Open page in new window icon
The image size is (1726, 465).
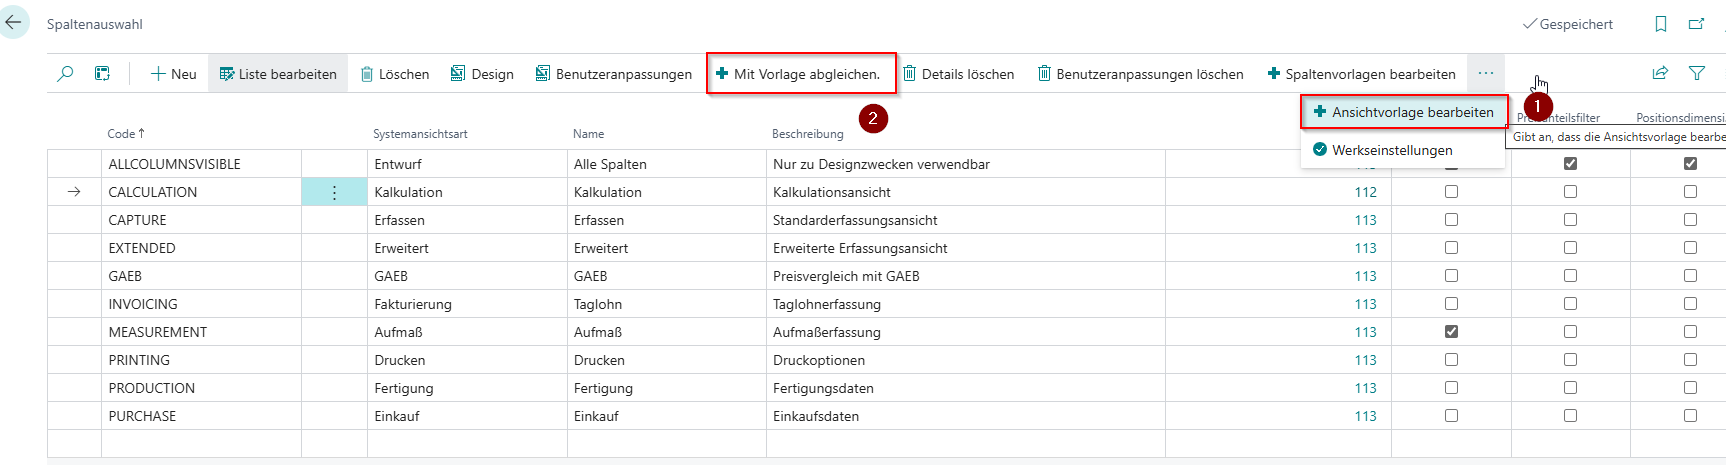click(x=1696, y=24)
